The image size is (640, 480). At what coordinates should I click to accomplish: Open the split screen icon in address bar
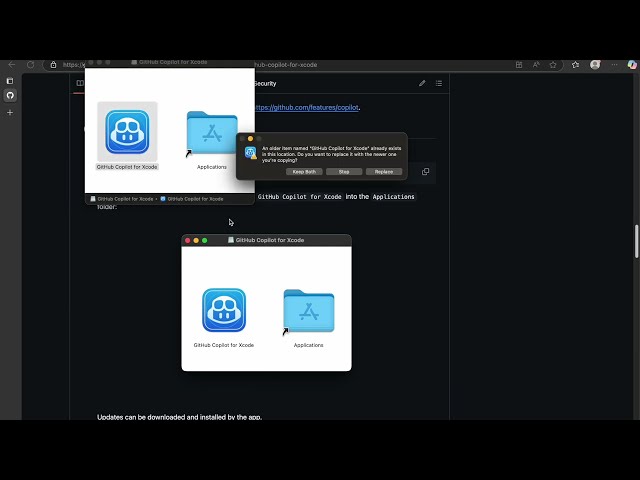coord(519,64)
